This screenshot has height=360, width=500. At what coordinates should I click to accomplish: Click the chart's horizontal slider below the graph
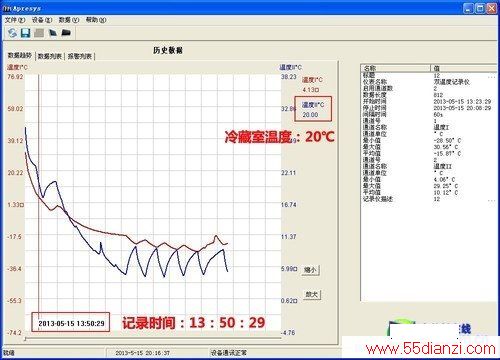(x=153, y=339)
